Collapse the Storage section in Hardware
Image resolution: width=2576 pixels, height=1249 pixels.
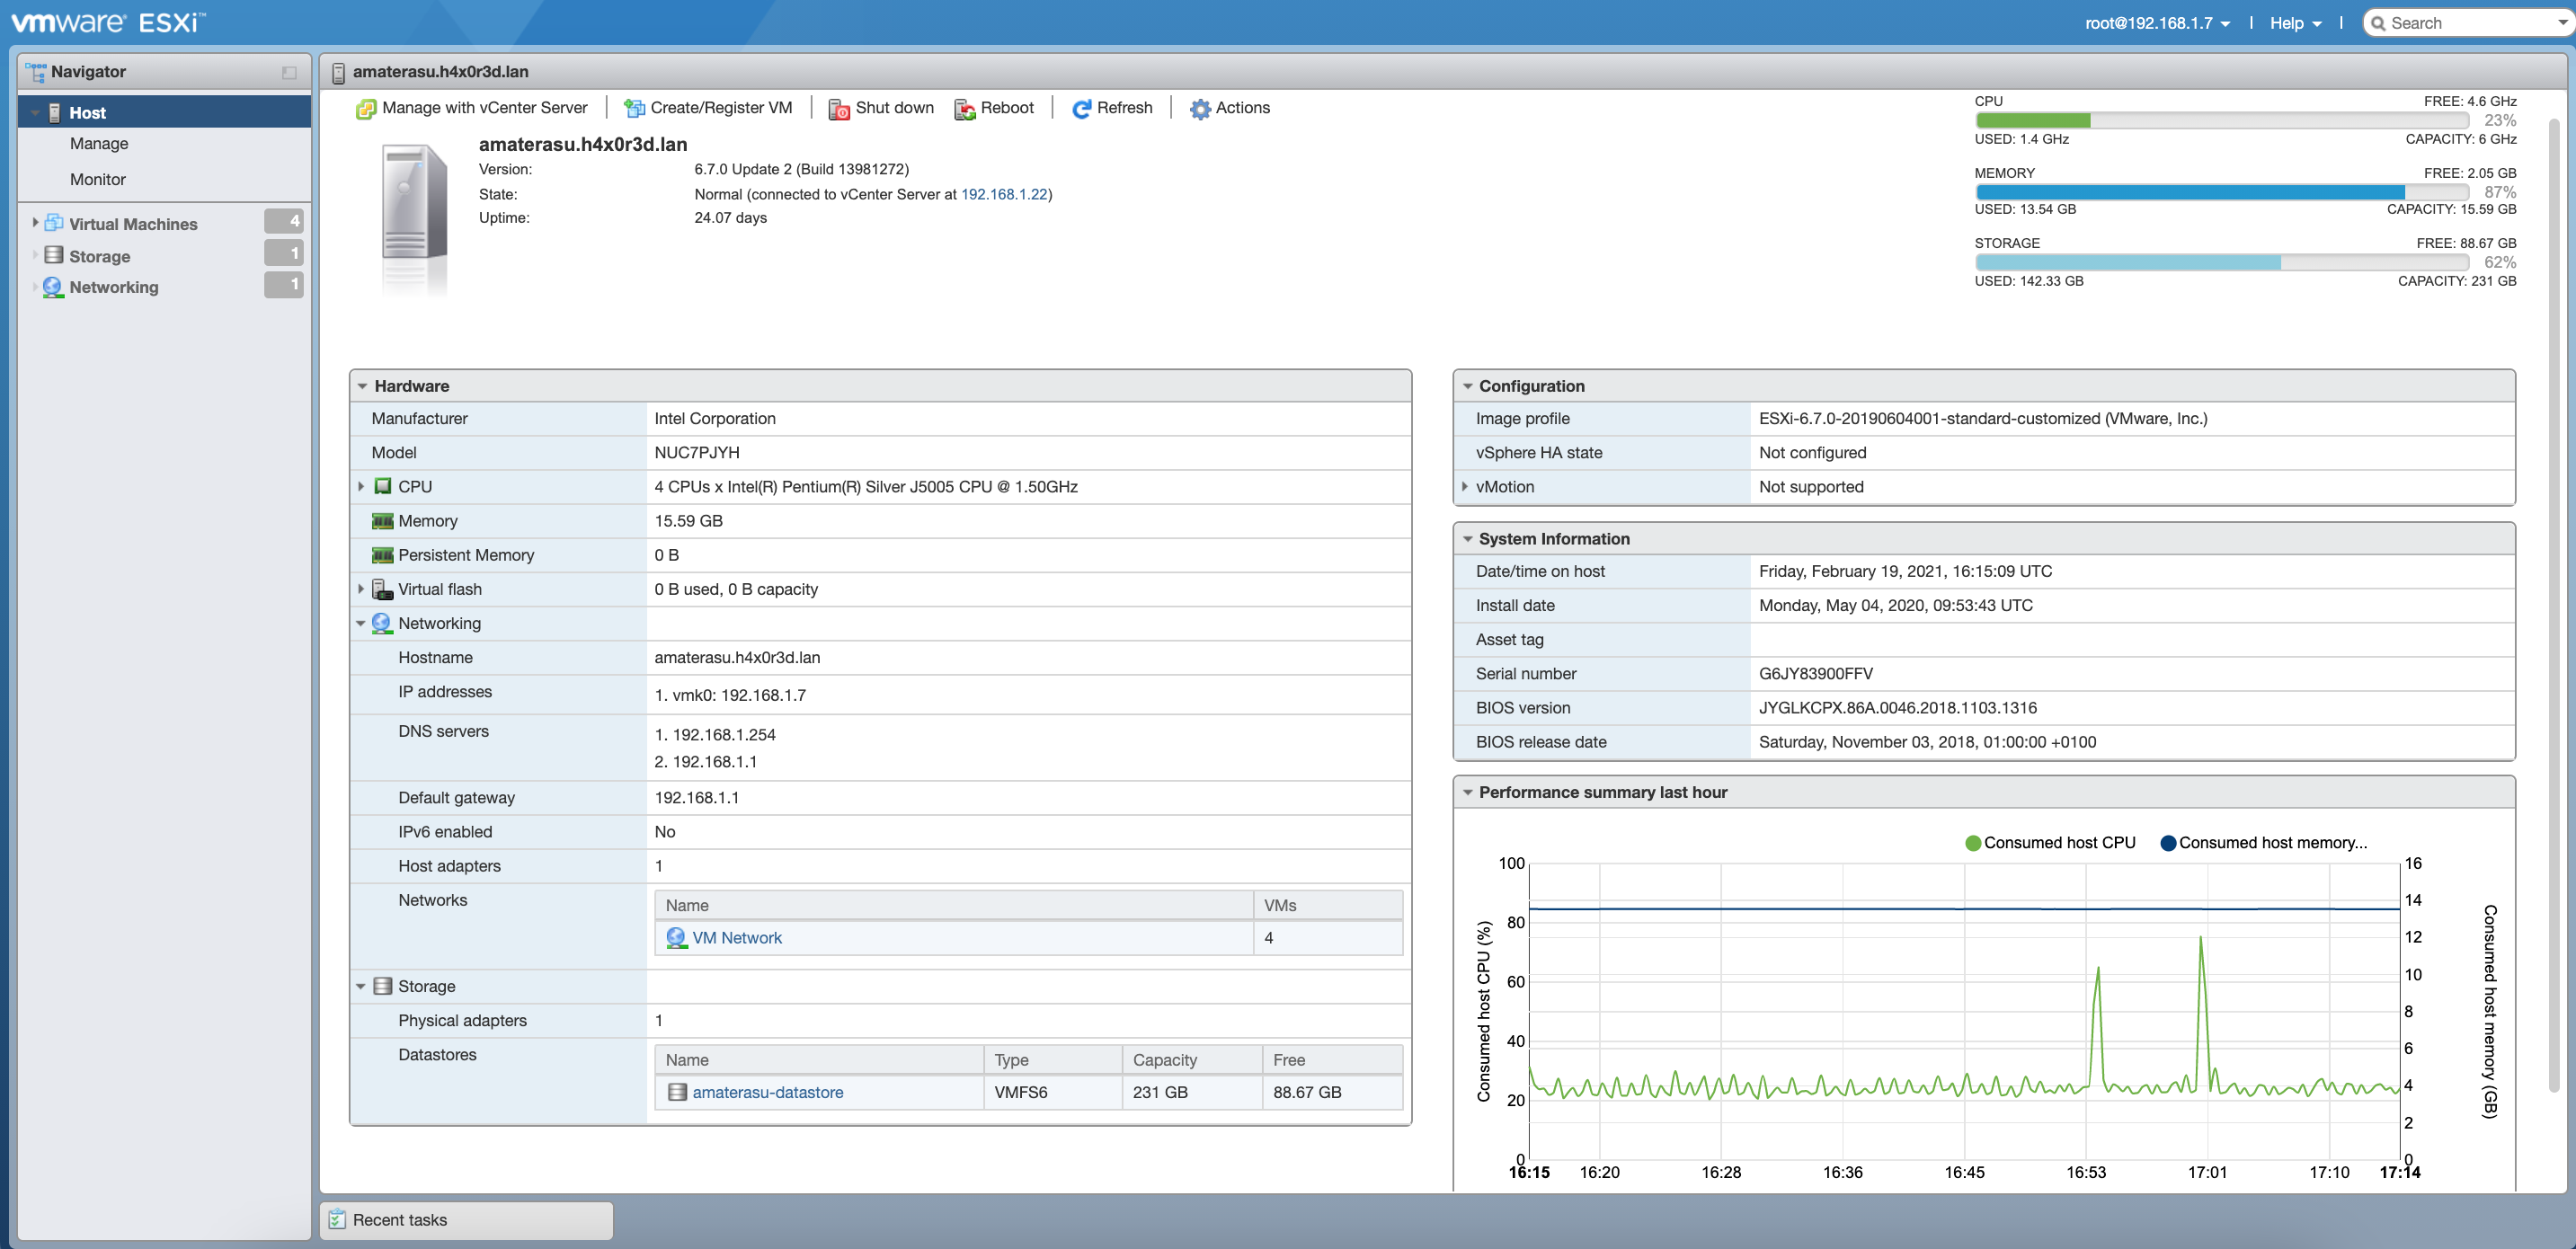tap(361, 986)
